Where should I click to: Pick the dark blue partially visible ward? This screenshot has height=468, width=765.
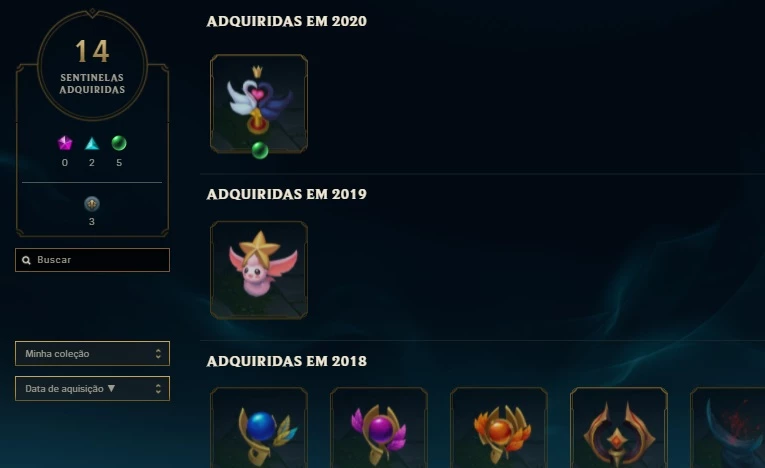[728, 427]
